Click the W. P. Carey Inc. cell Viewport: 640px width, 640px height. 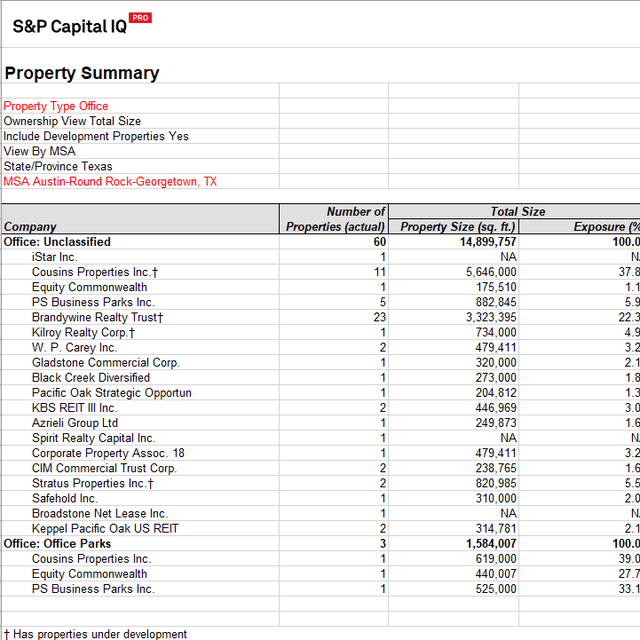pyautogui.click(x=141, y=347)
